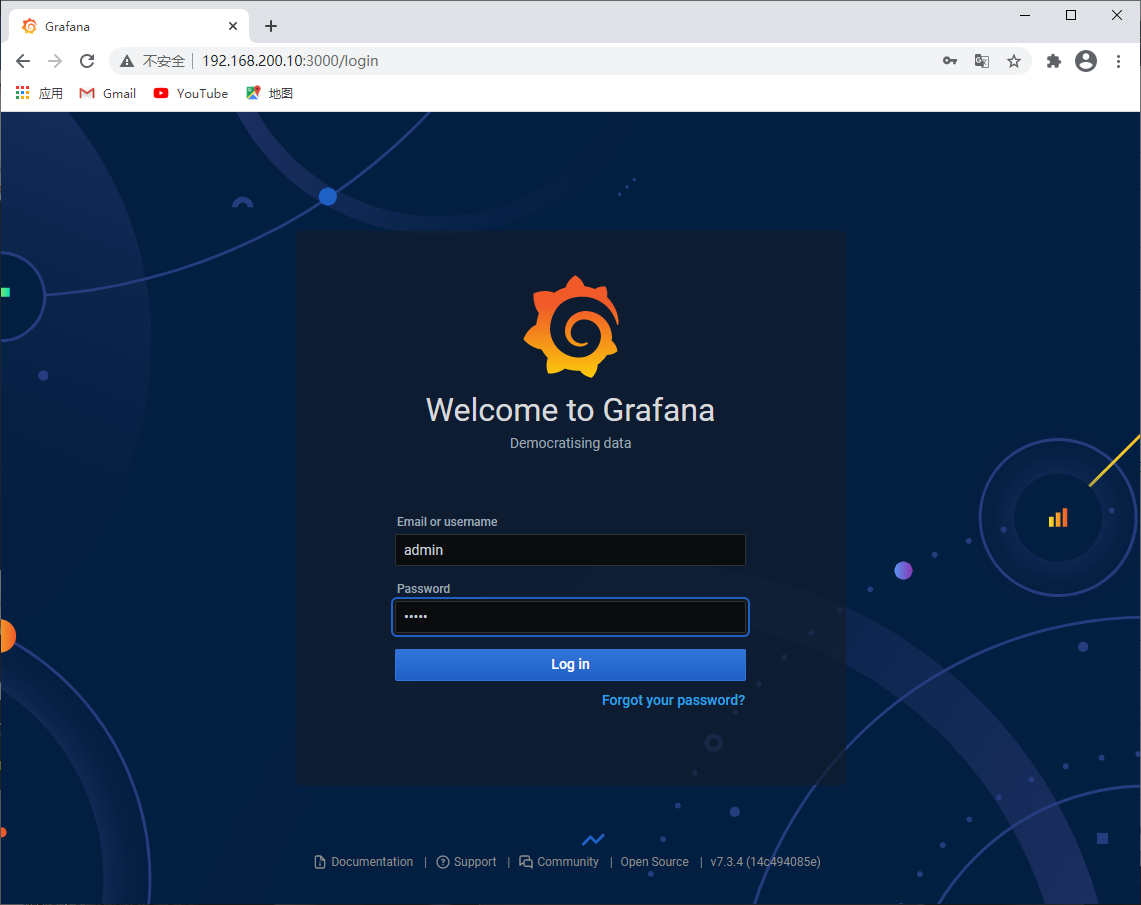Click the translate page icon

[x=982, y=61]
